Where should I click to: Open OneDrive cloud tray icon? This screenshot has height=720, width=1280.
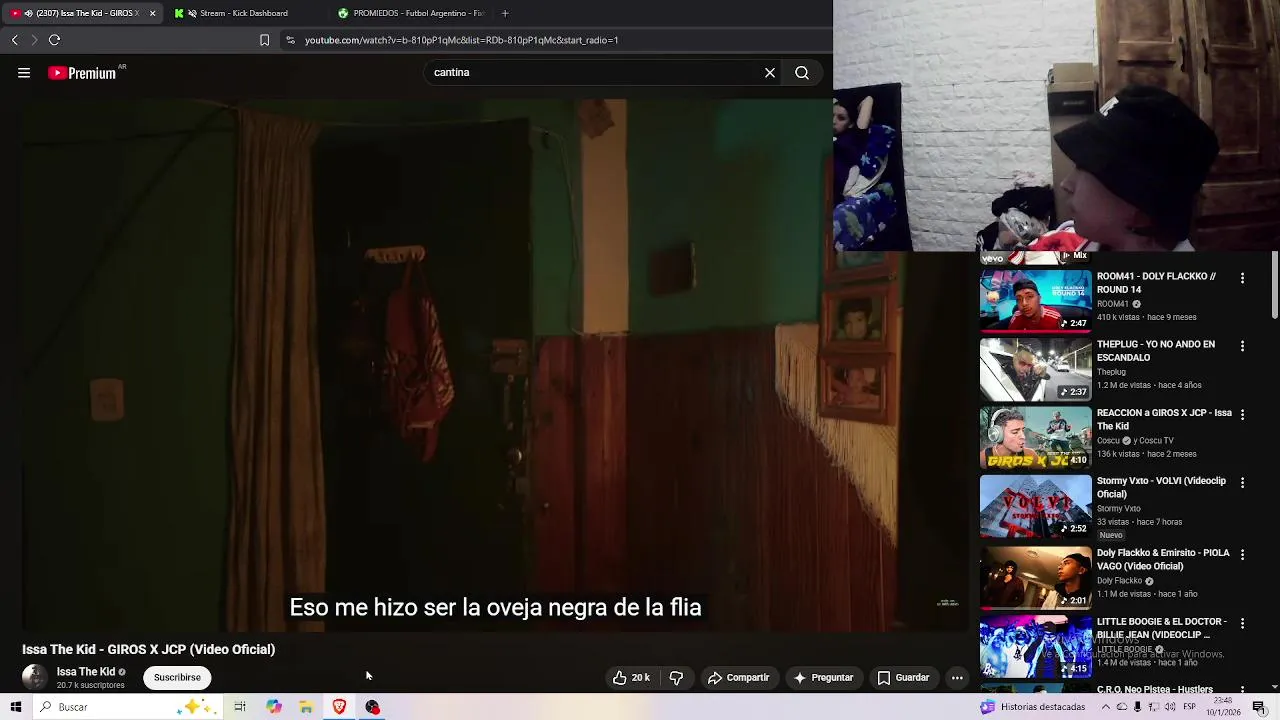click(1121, 707)
